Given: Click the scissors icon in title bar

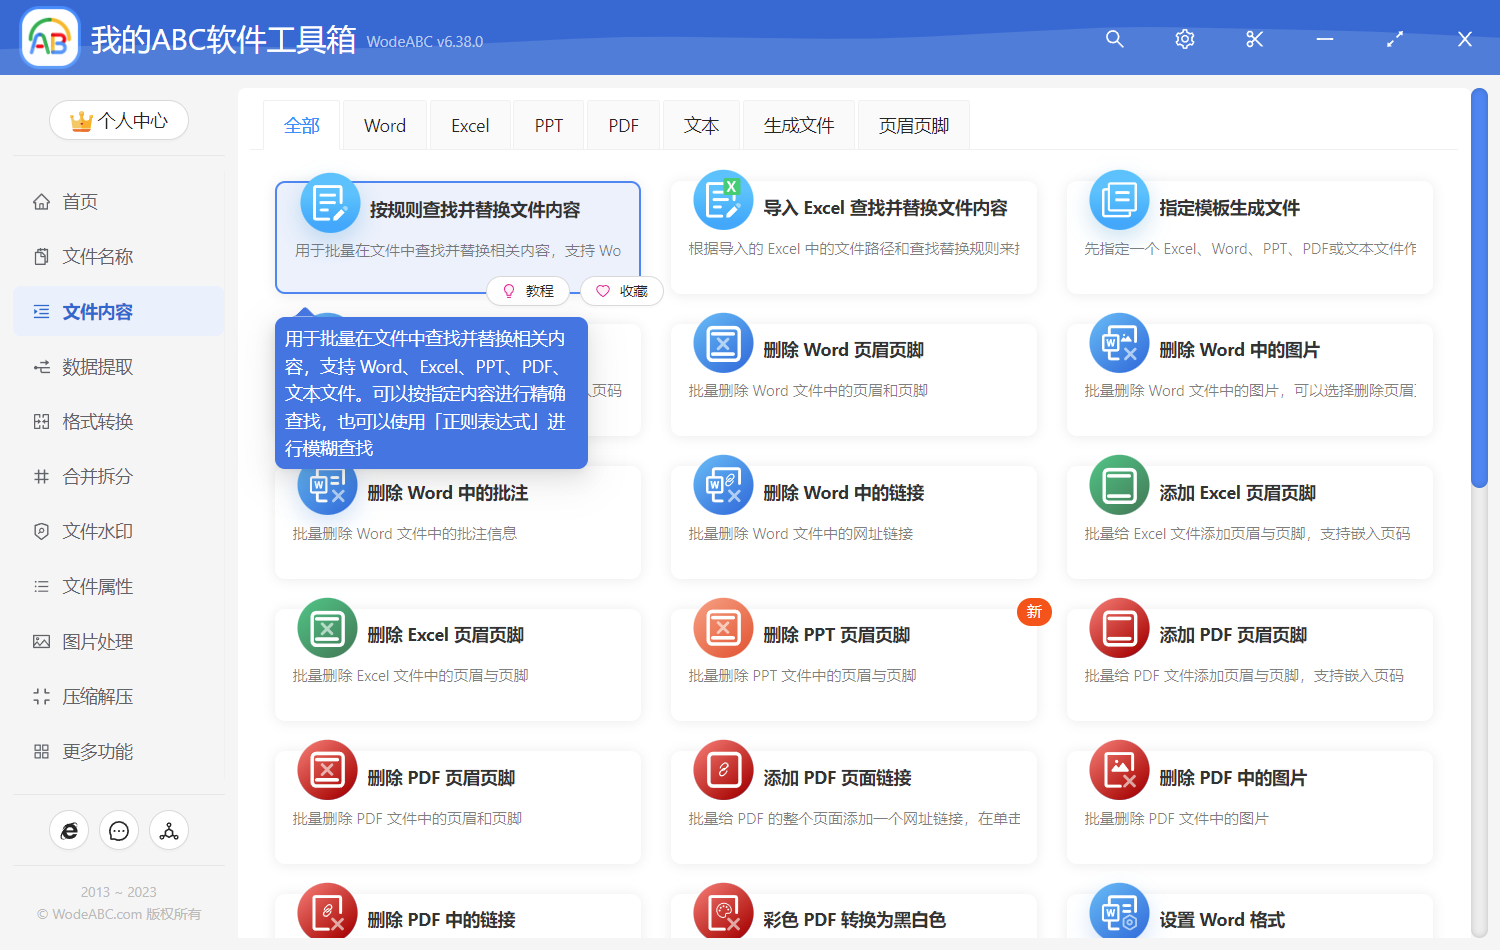Looking at the screenshot, I should (x=1254, y=39).
